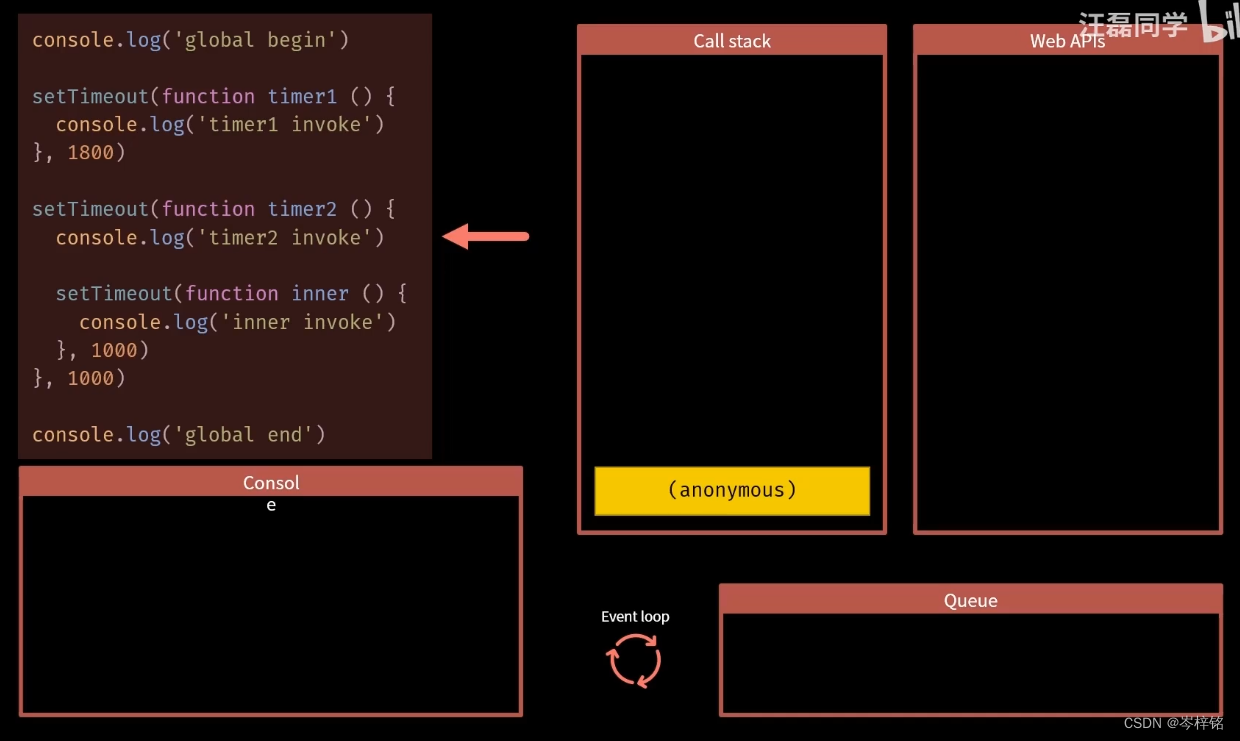Click the setTimeout keyword for timer1
Viewport: 1240px width, 741px height.
(90, 96)
